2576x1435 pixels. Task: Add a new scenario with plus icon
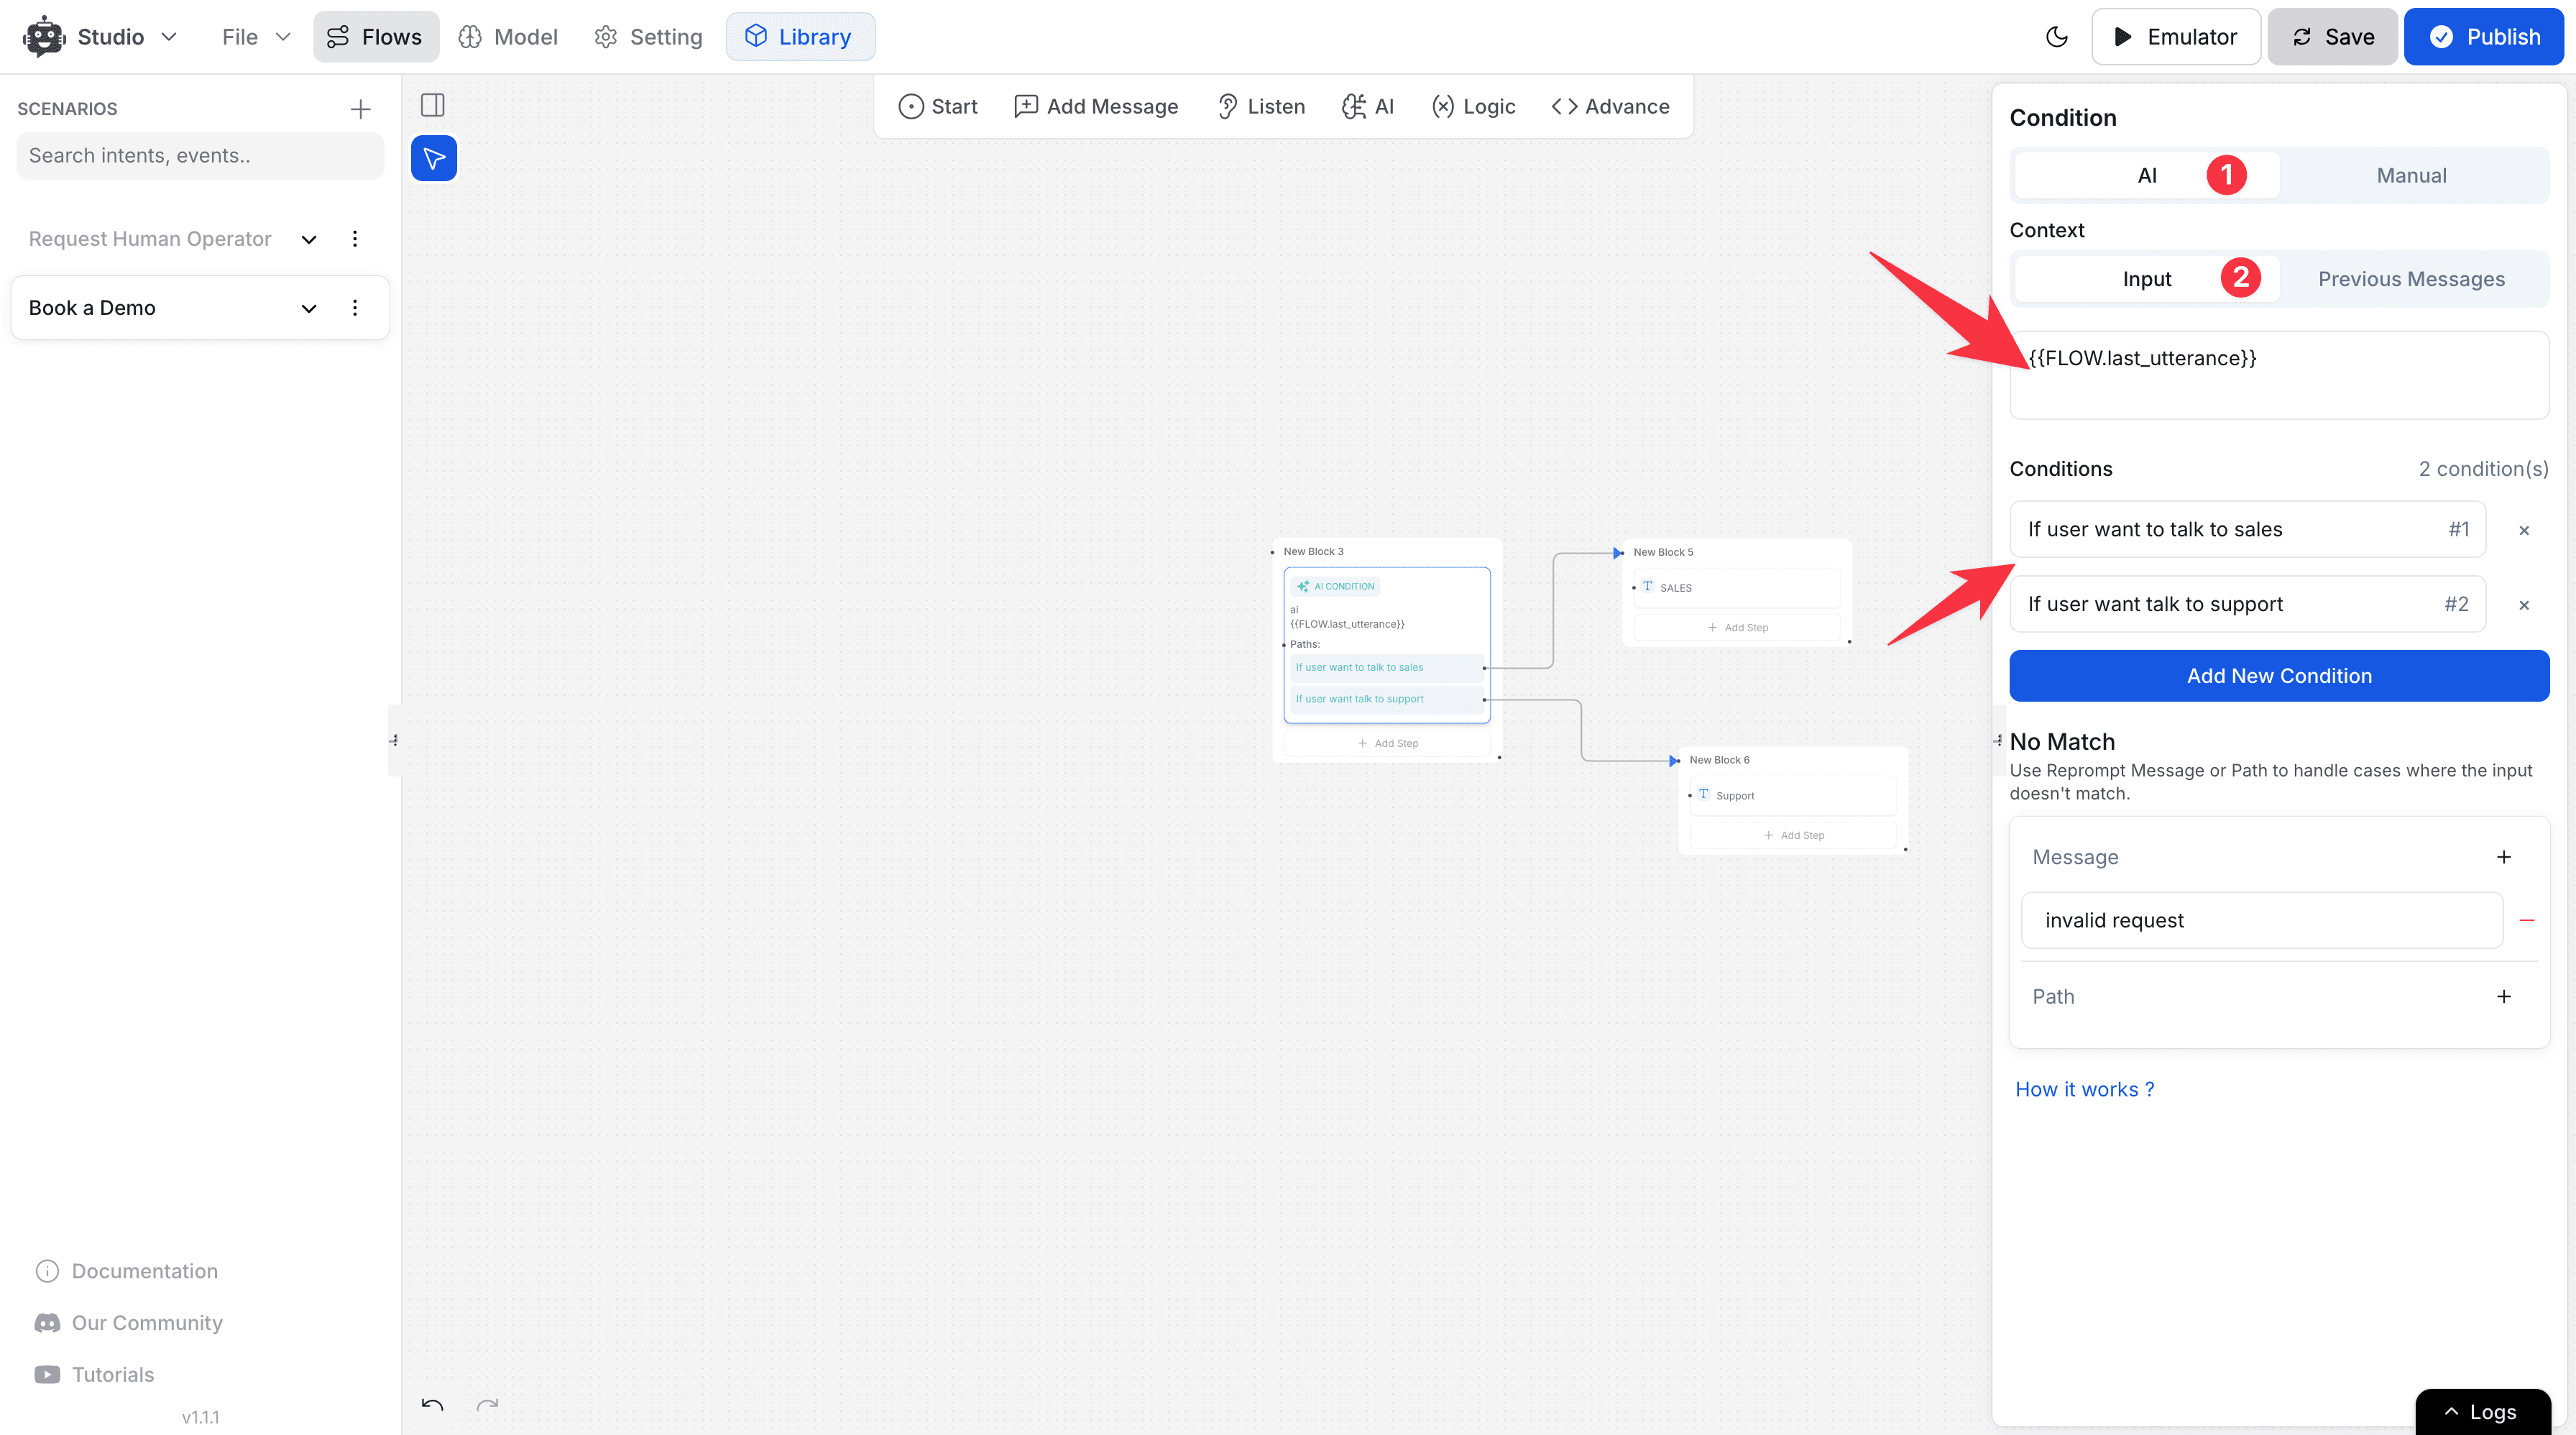click(x=360, y=109)
